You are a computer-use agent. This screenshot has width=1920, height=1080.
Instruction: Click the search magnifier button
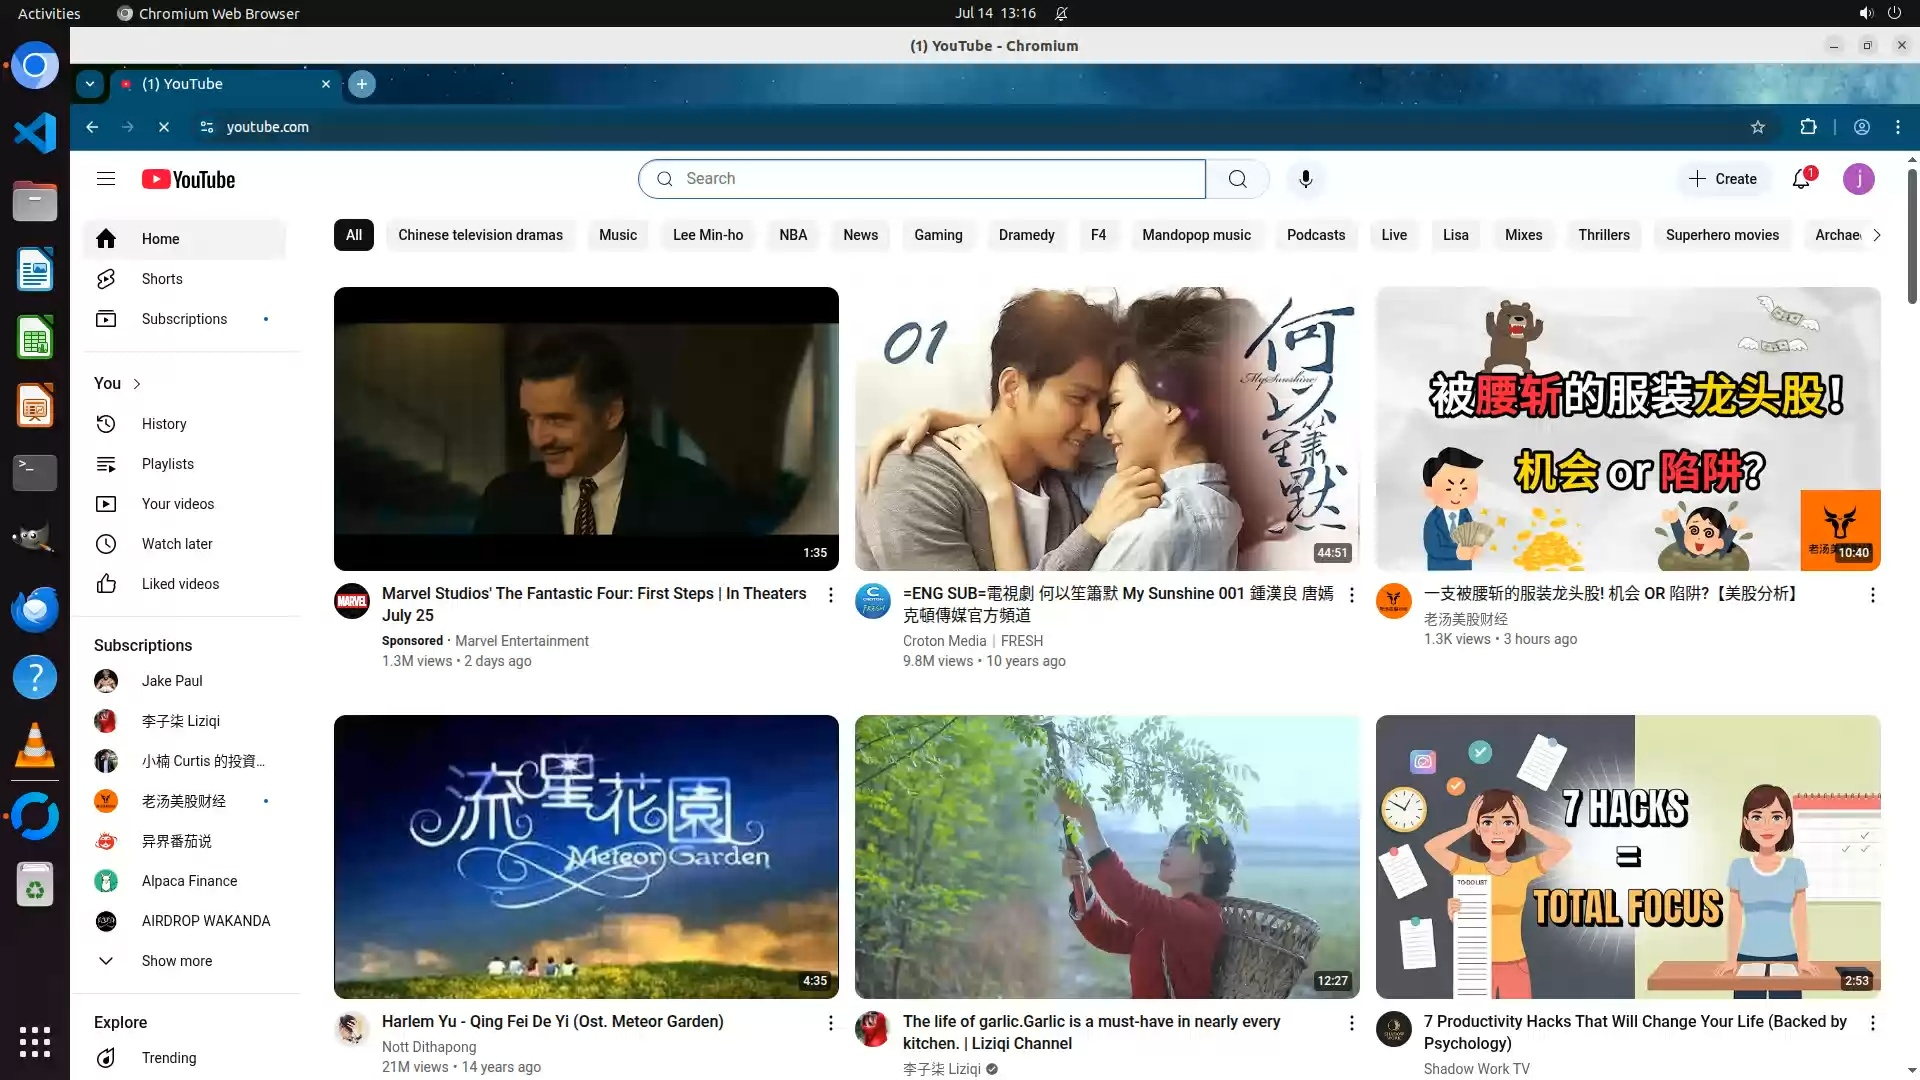click(1237, 179)
